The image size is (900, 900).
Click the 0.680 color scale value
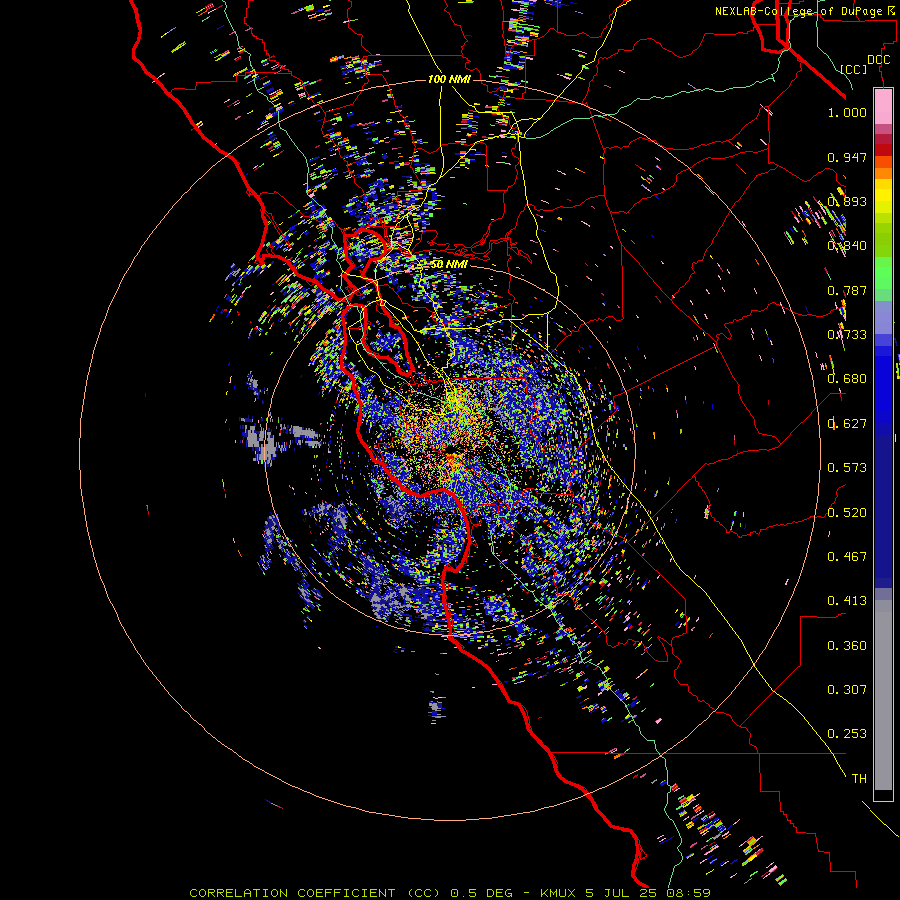tap(847, 379)
